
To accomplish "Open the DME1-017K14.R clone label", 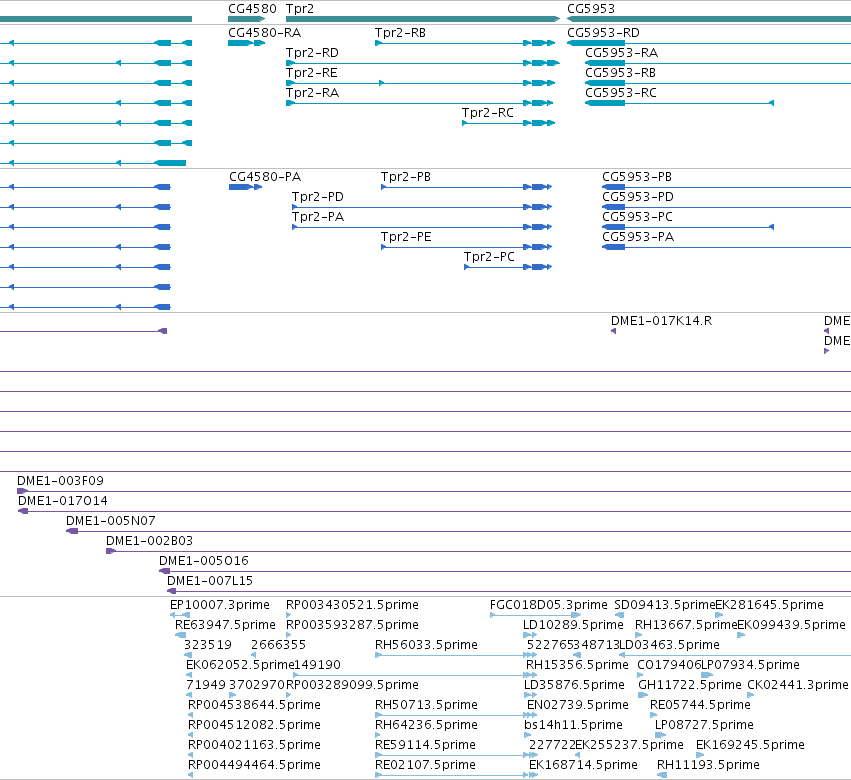I will click(661, 321).
